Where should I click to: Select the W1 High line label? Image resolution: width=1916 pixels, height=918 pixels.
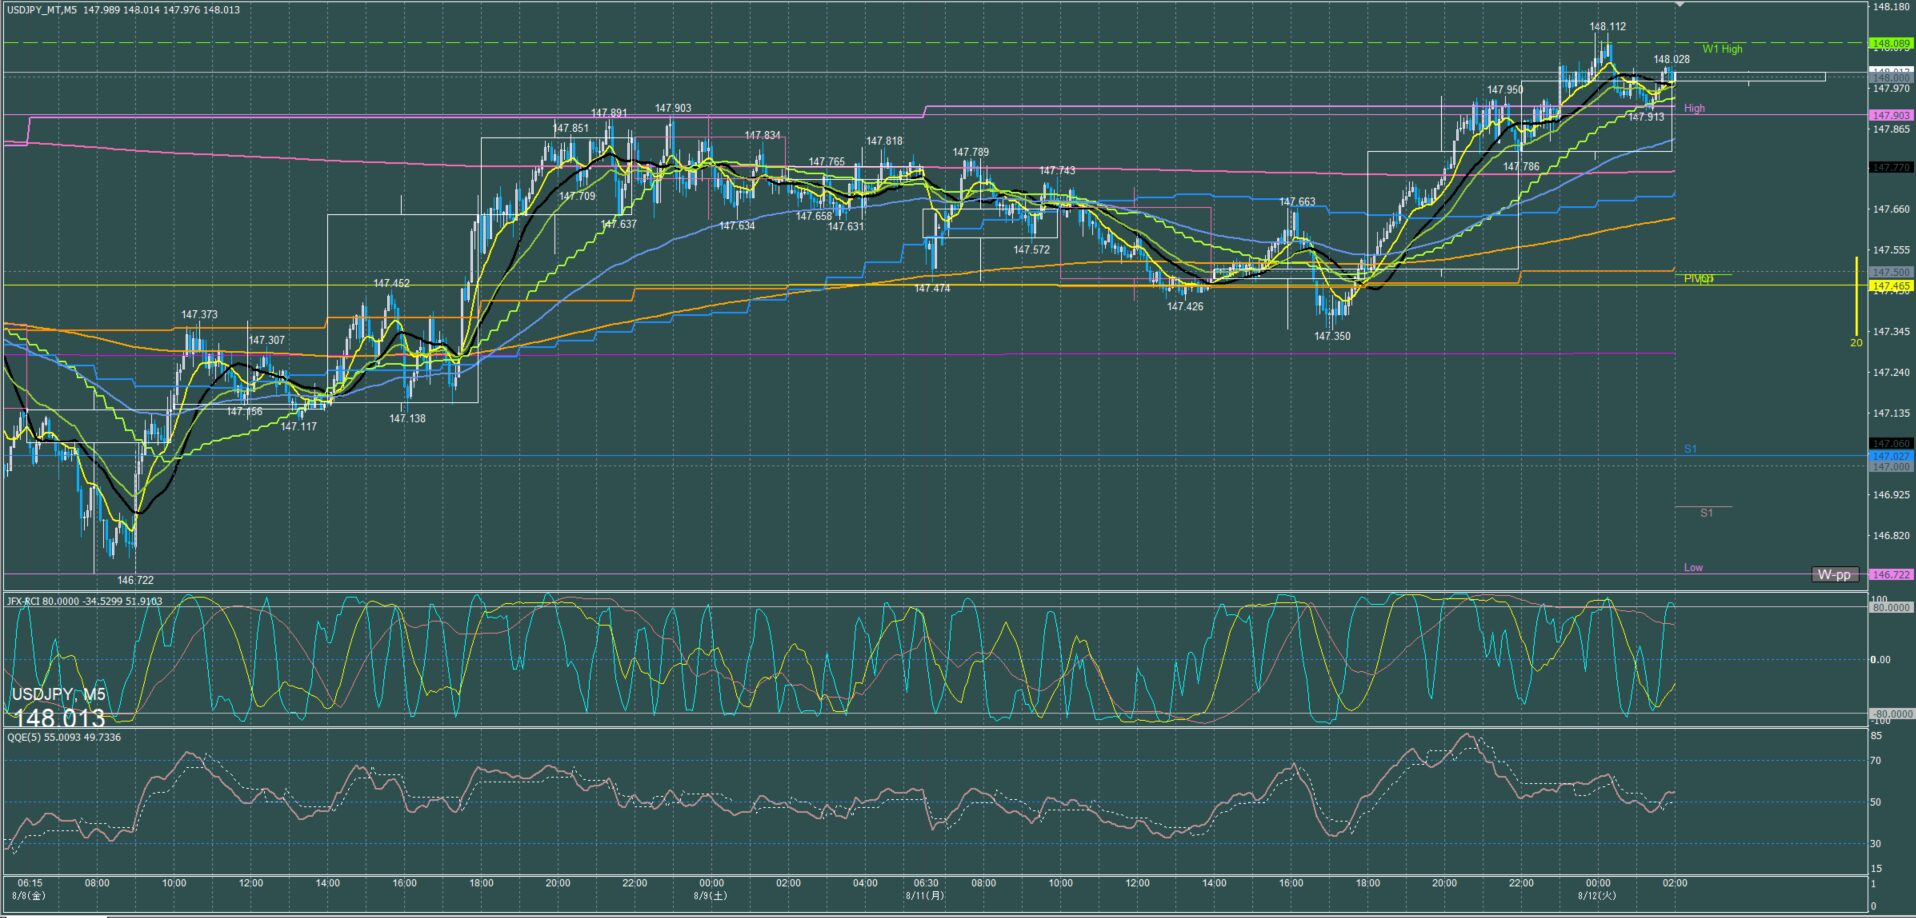[x=1722, y=49]
